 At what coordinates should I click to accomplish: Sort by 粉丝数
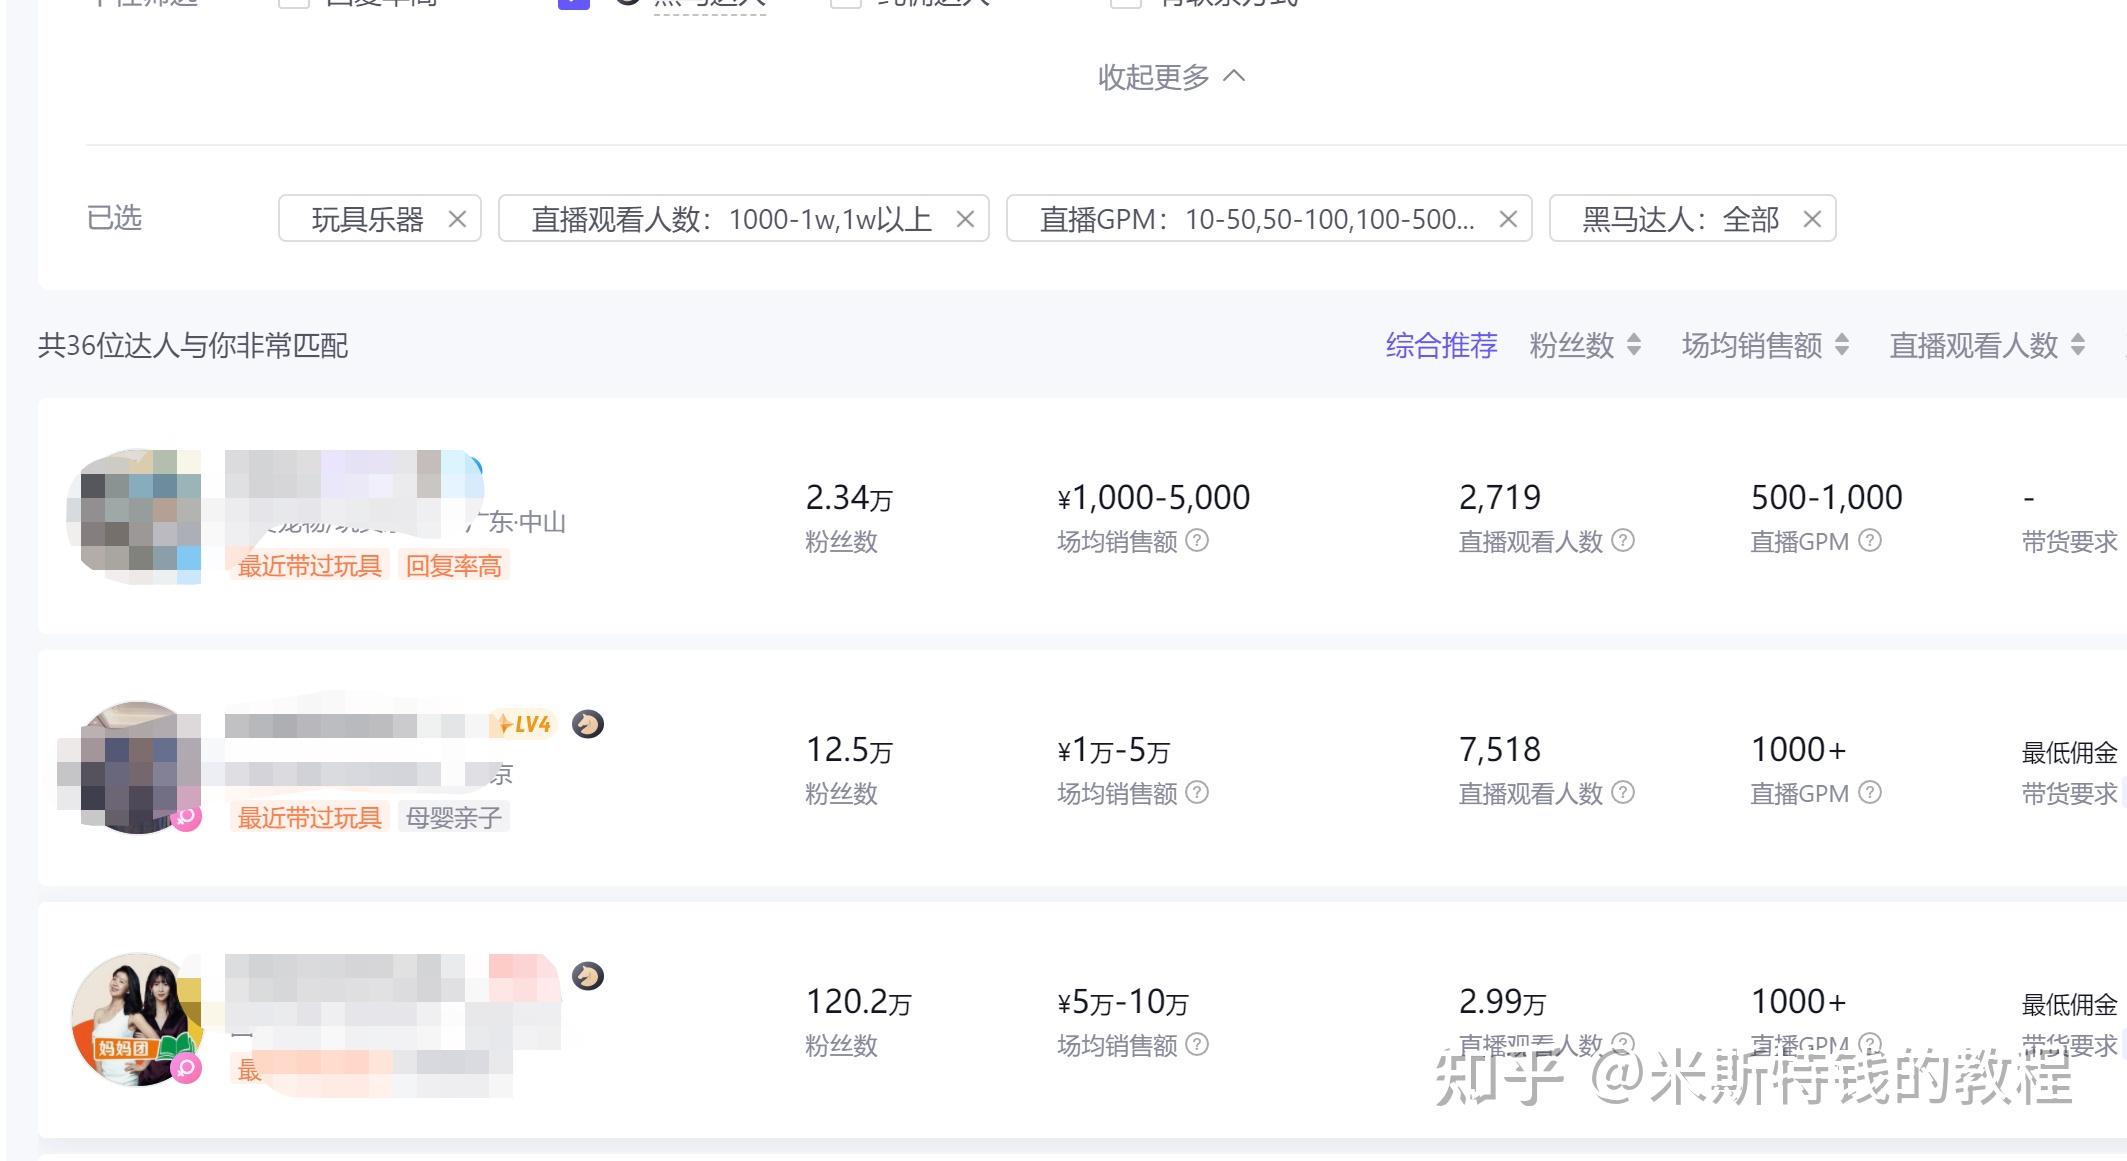(1585, 345)
